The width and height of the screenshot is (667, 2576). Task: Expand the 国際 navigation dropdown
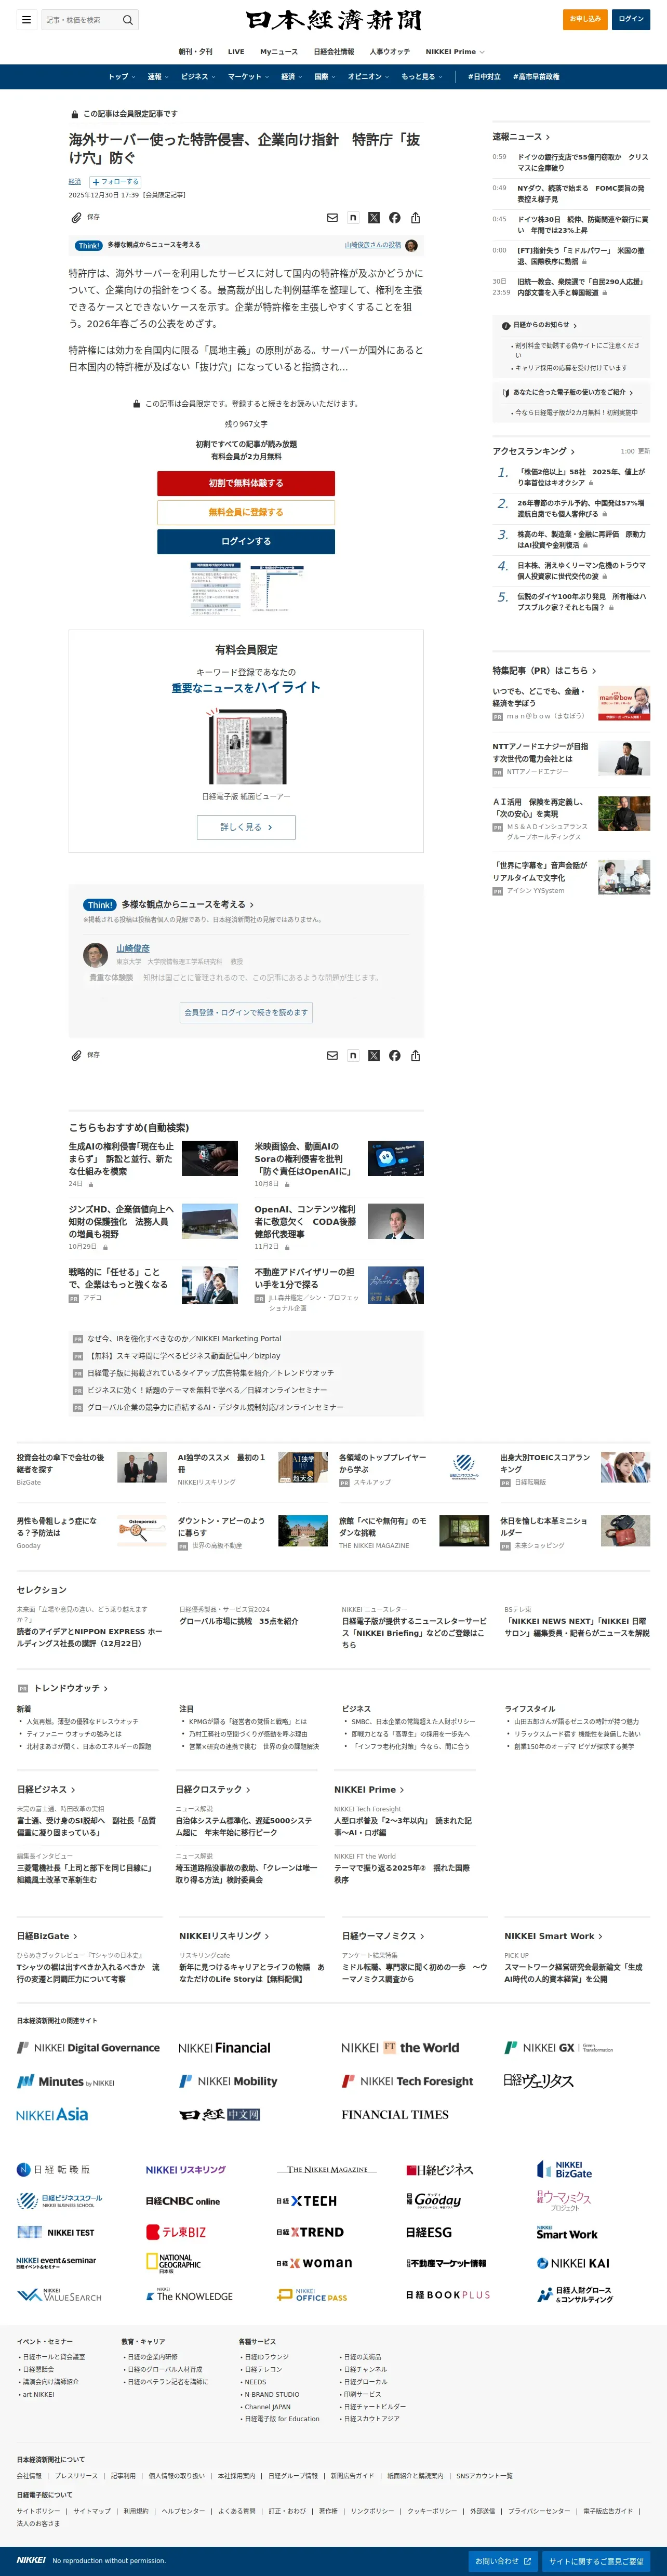click(x=324, y=77)
